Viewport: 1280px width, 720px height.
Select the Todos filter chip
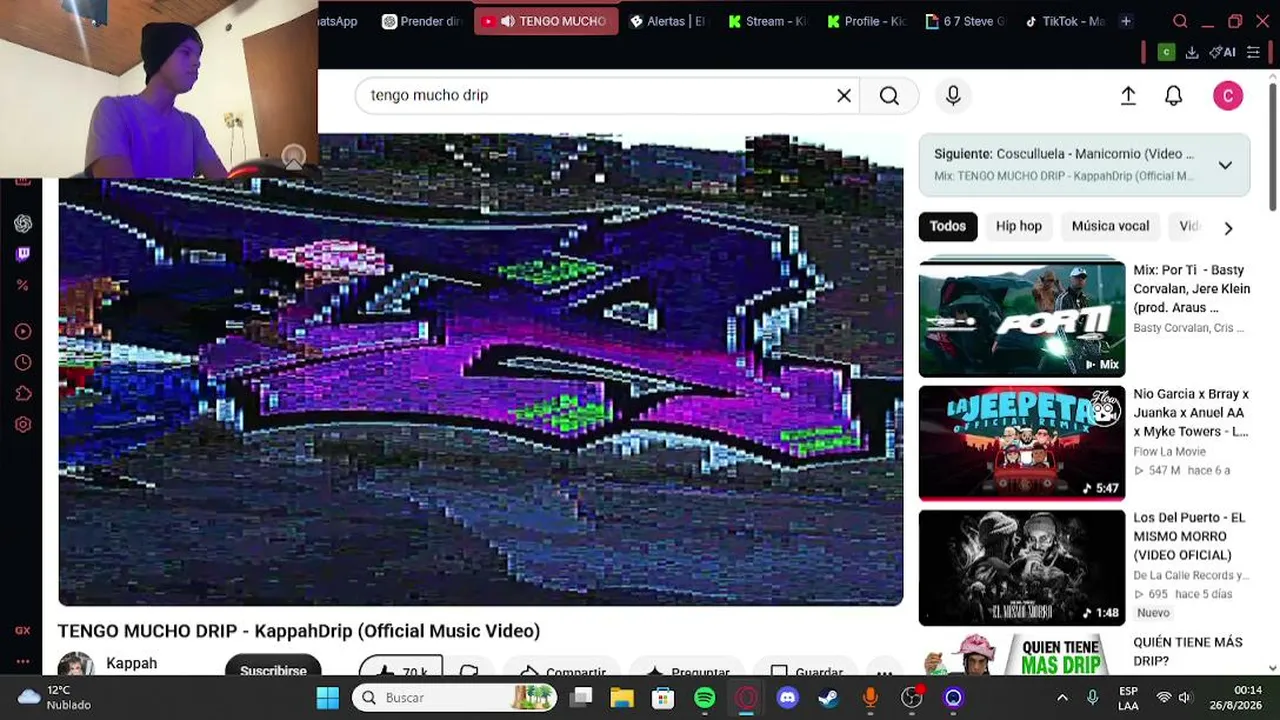948,226
